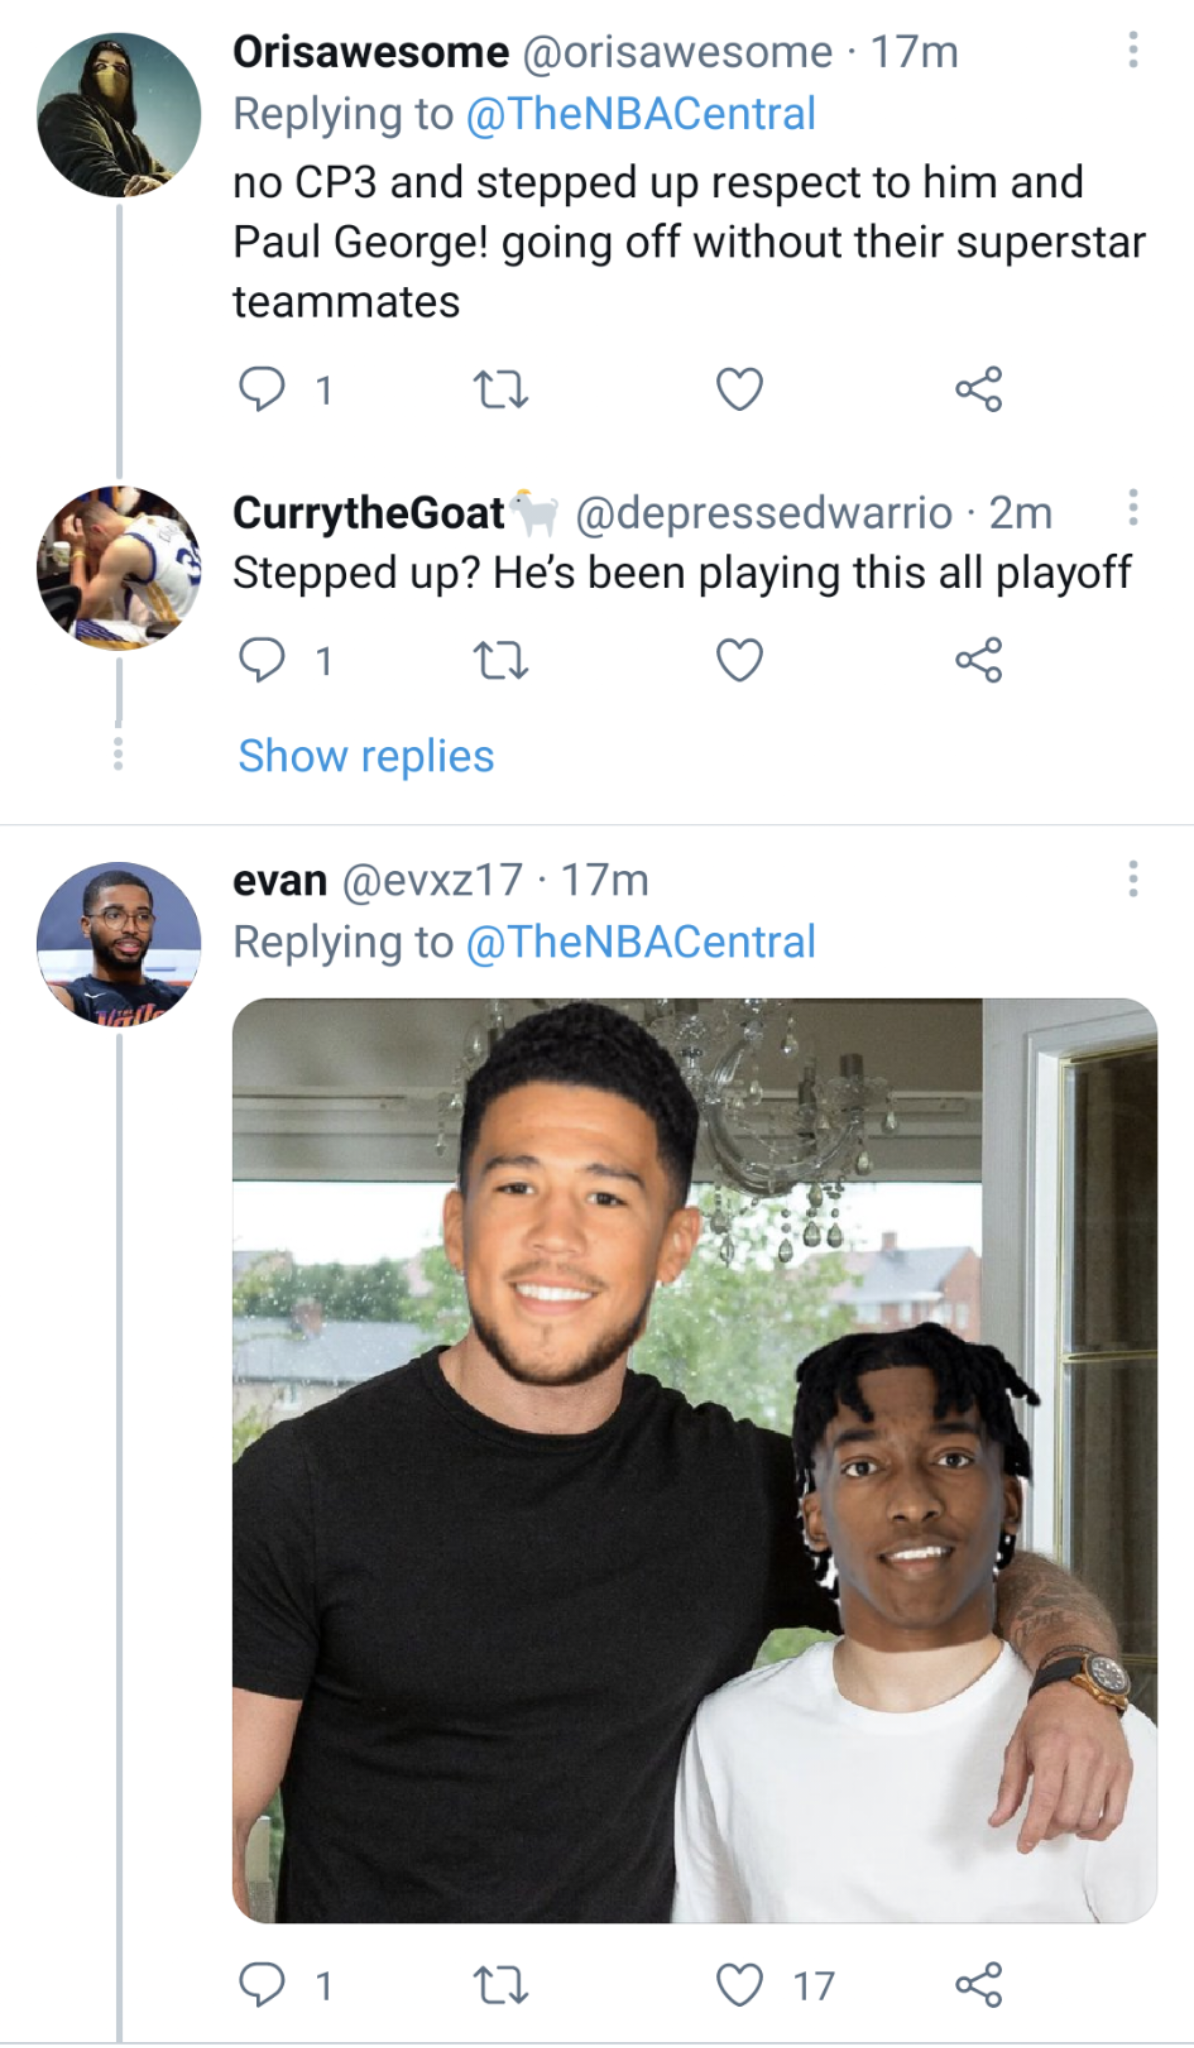Open @TheNBACentral mention in evan's reply
The height and width of the screenshot is (2048, 1194).
tap(640, 942)
